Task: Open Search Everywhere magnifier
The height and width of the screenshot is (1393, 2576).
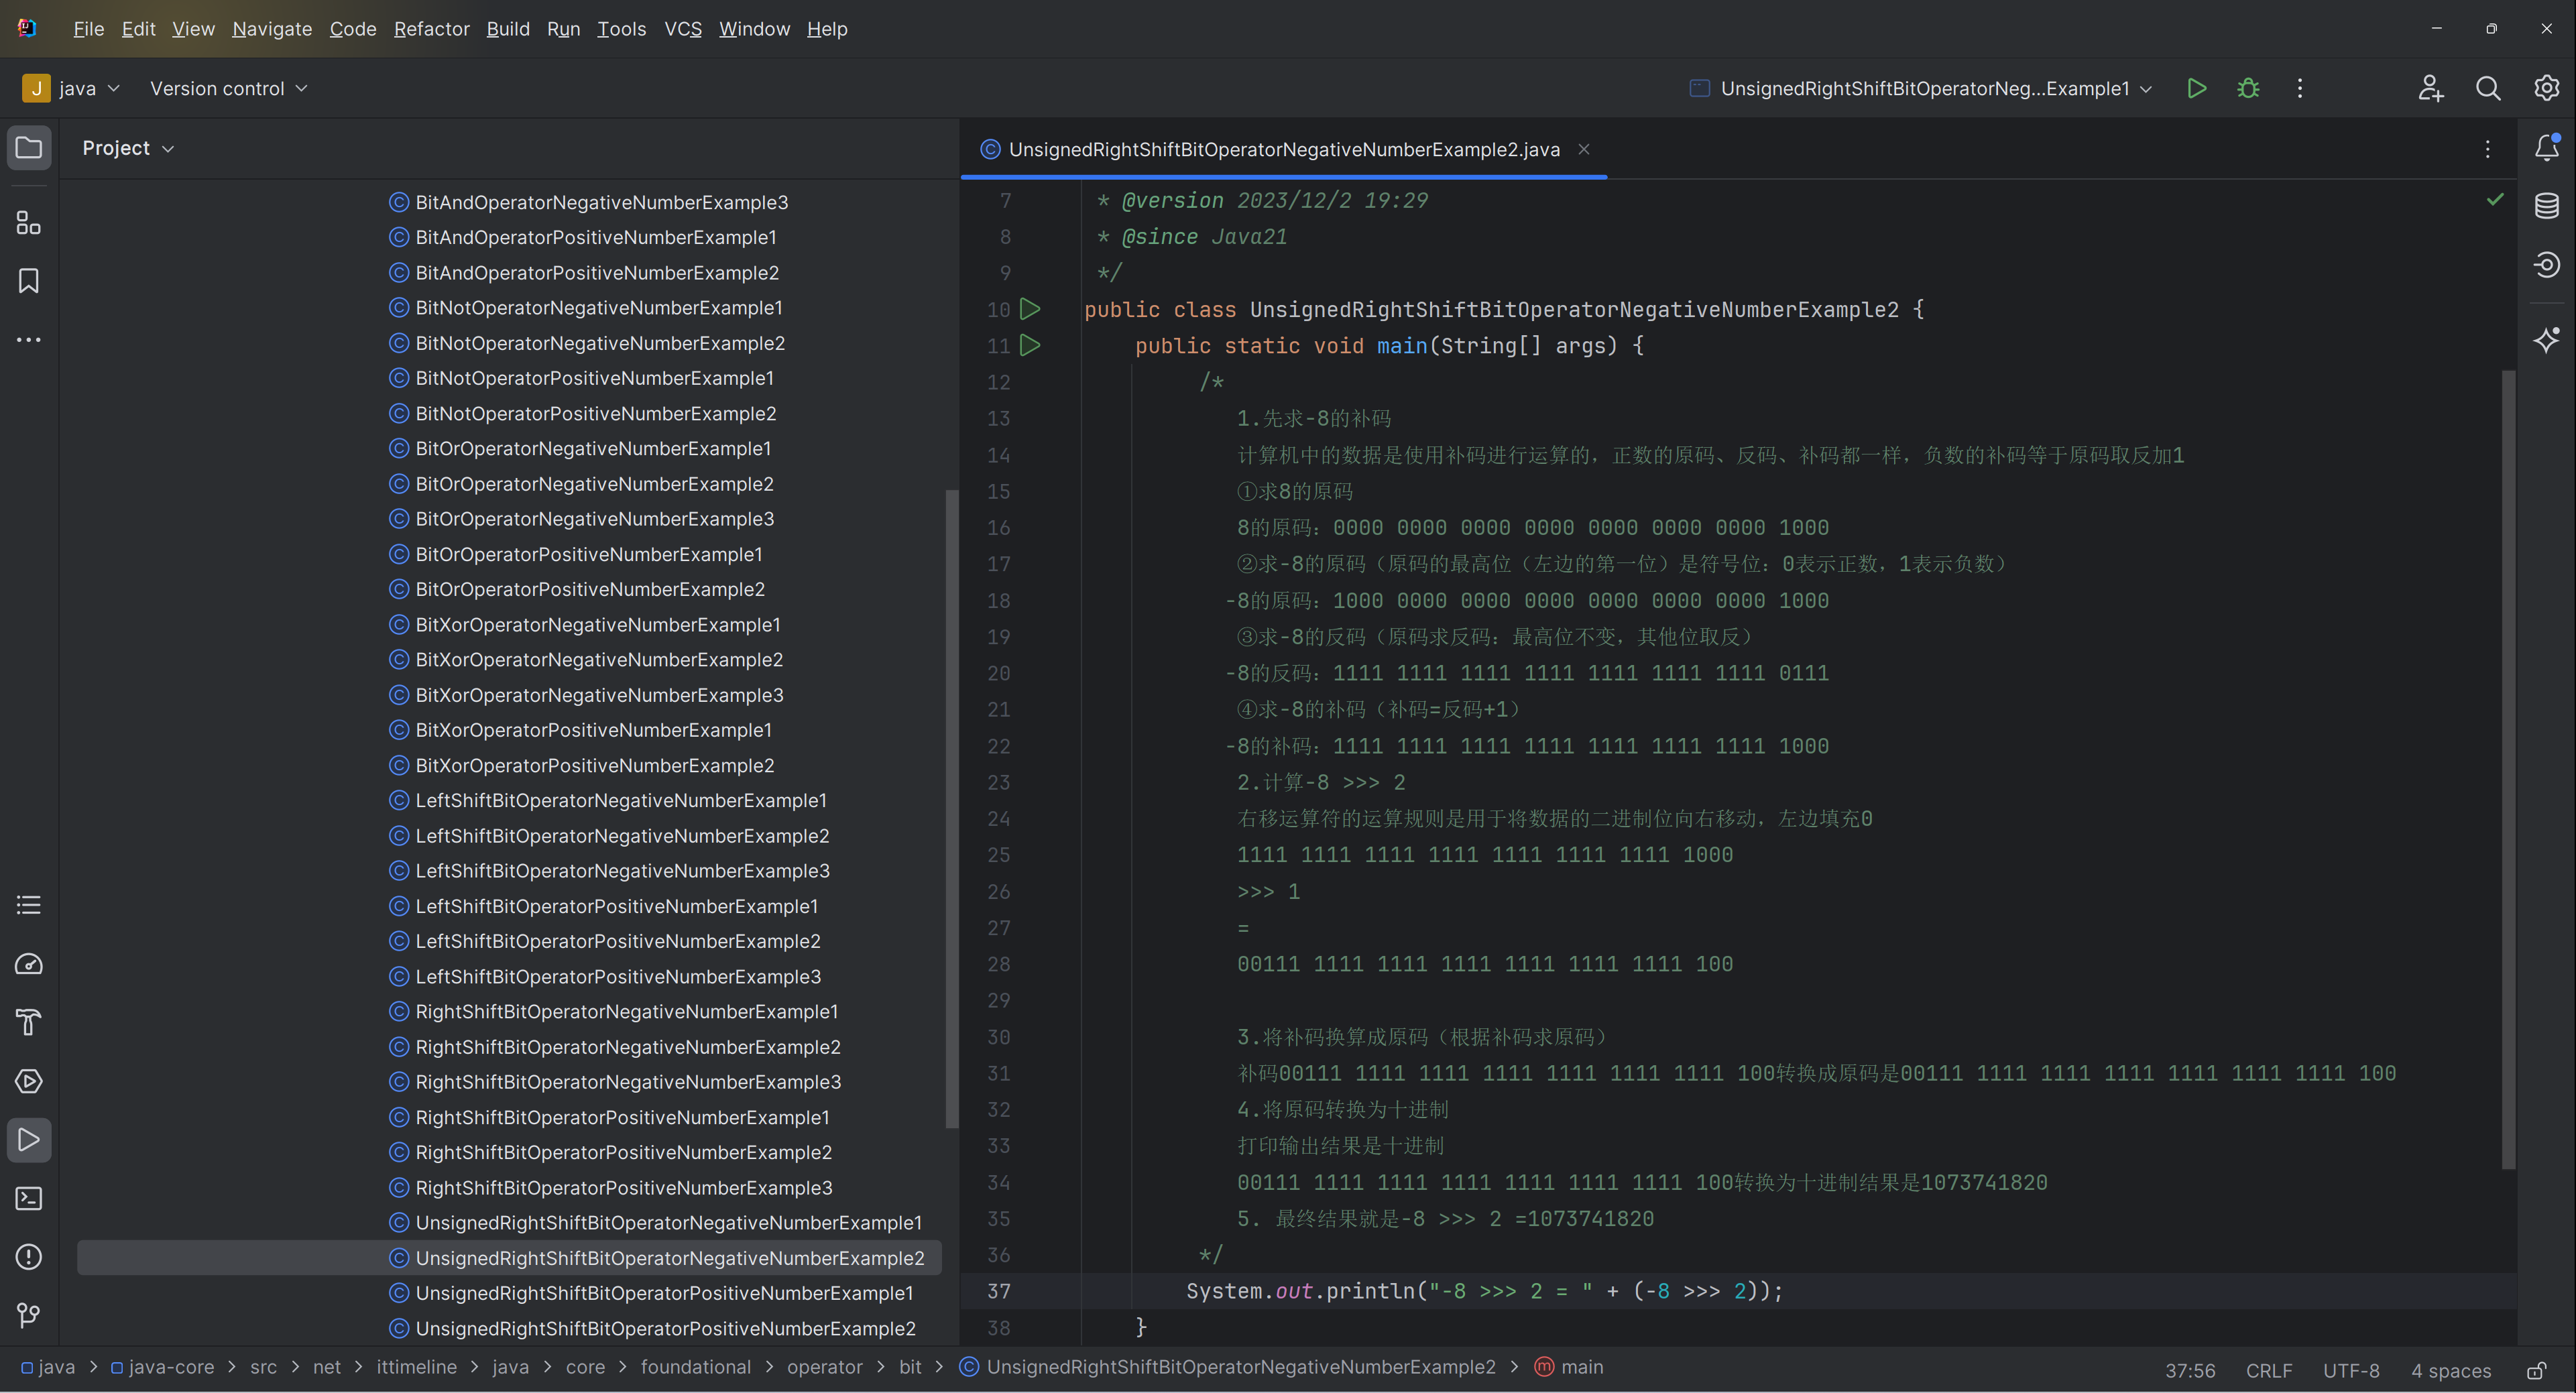Action: pyautogui.click(x=2488, y=88)
